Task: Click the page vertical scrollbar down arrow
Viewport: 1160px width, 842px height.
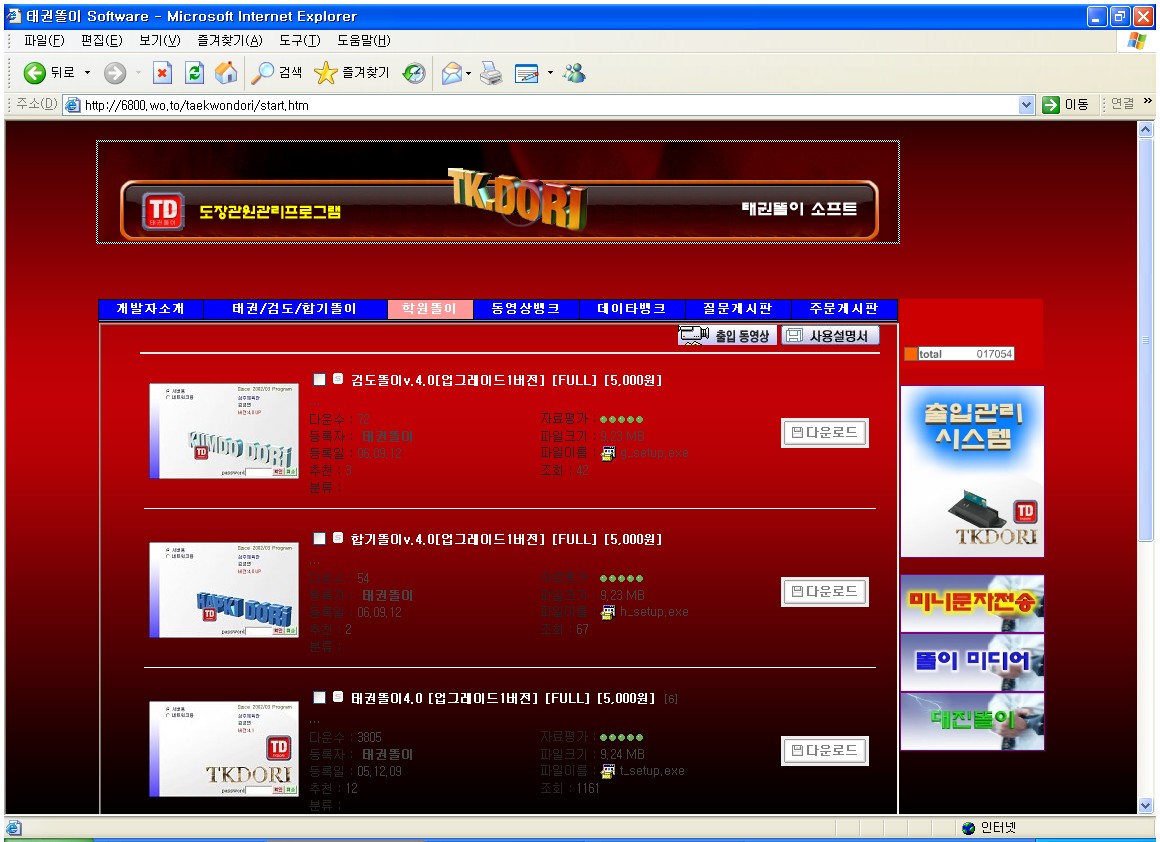Action: (x=1146, y=805)
